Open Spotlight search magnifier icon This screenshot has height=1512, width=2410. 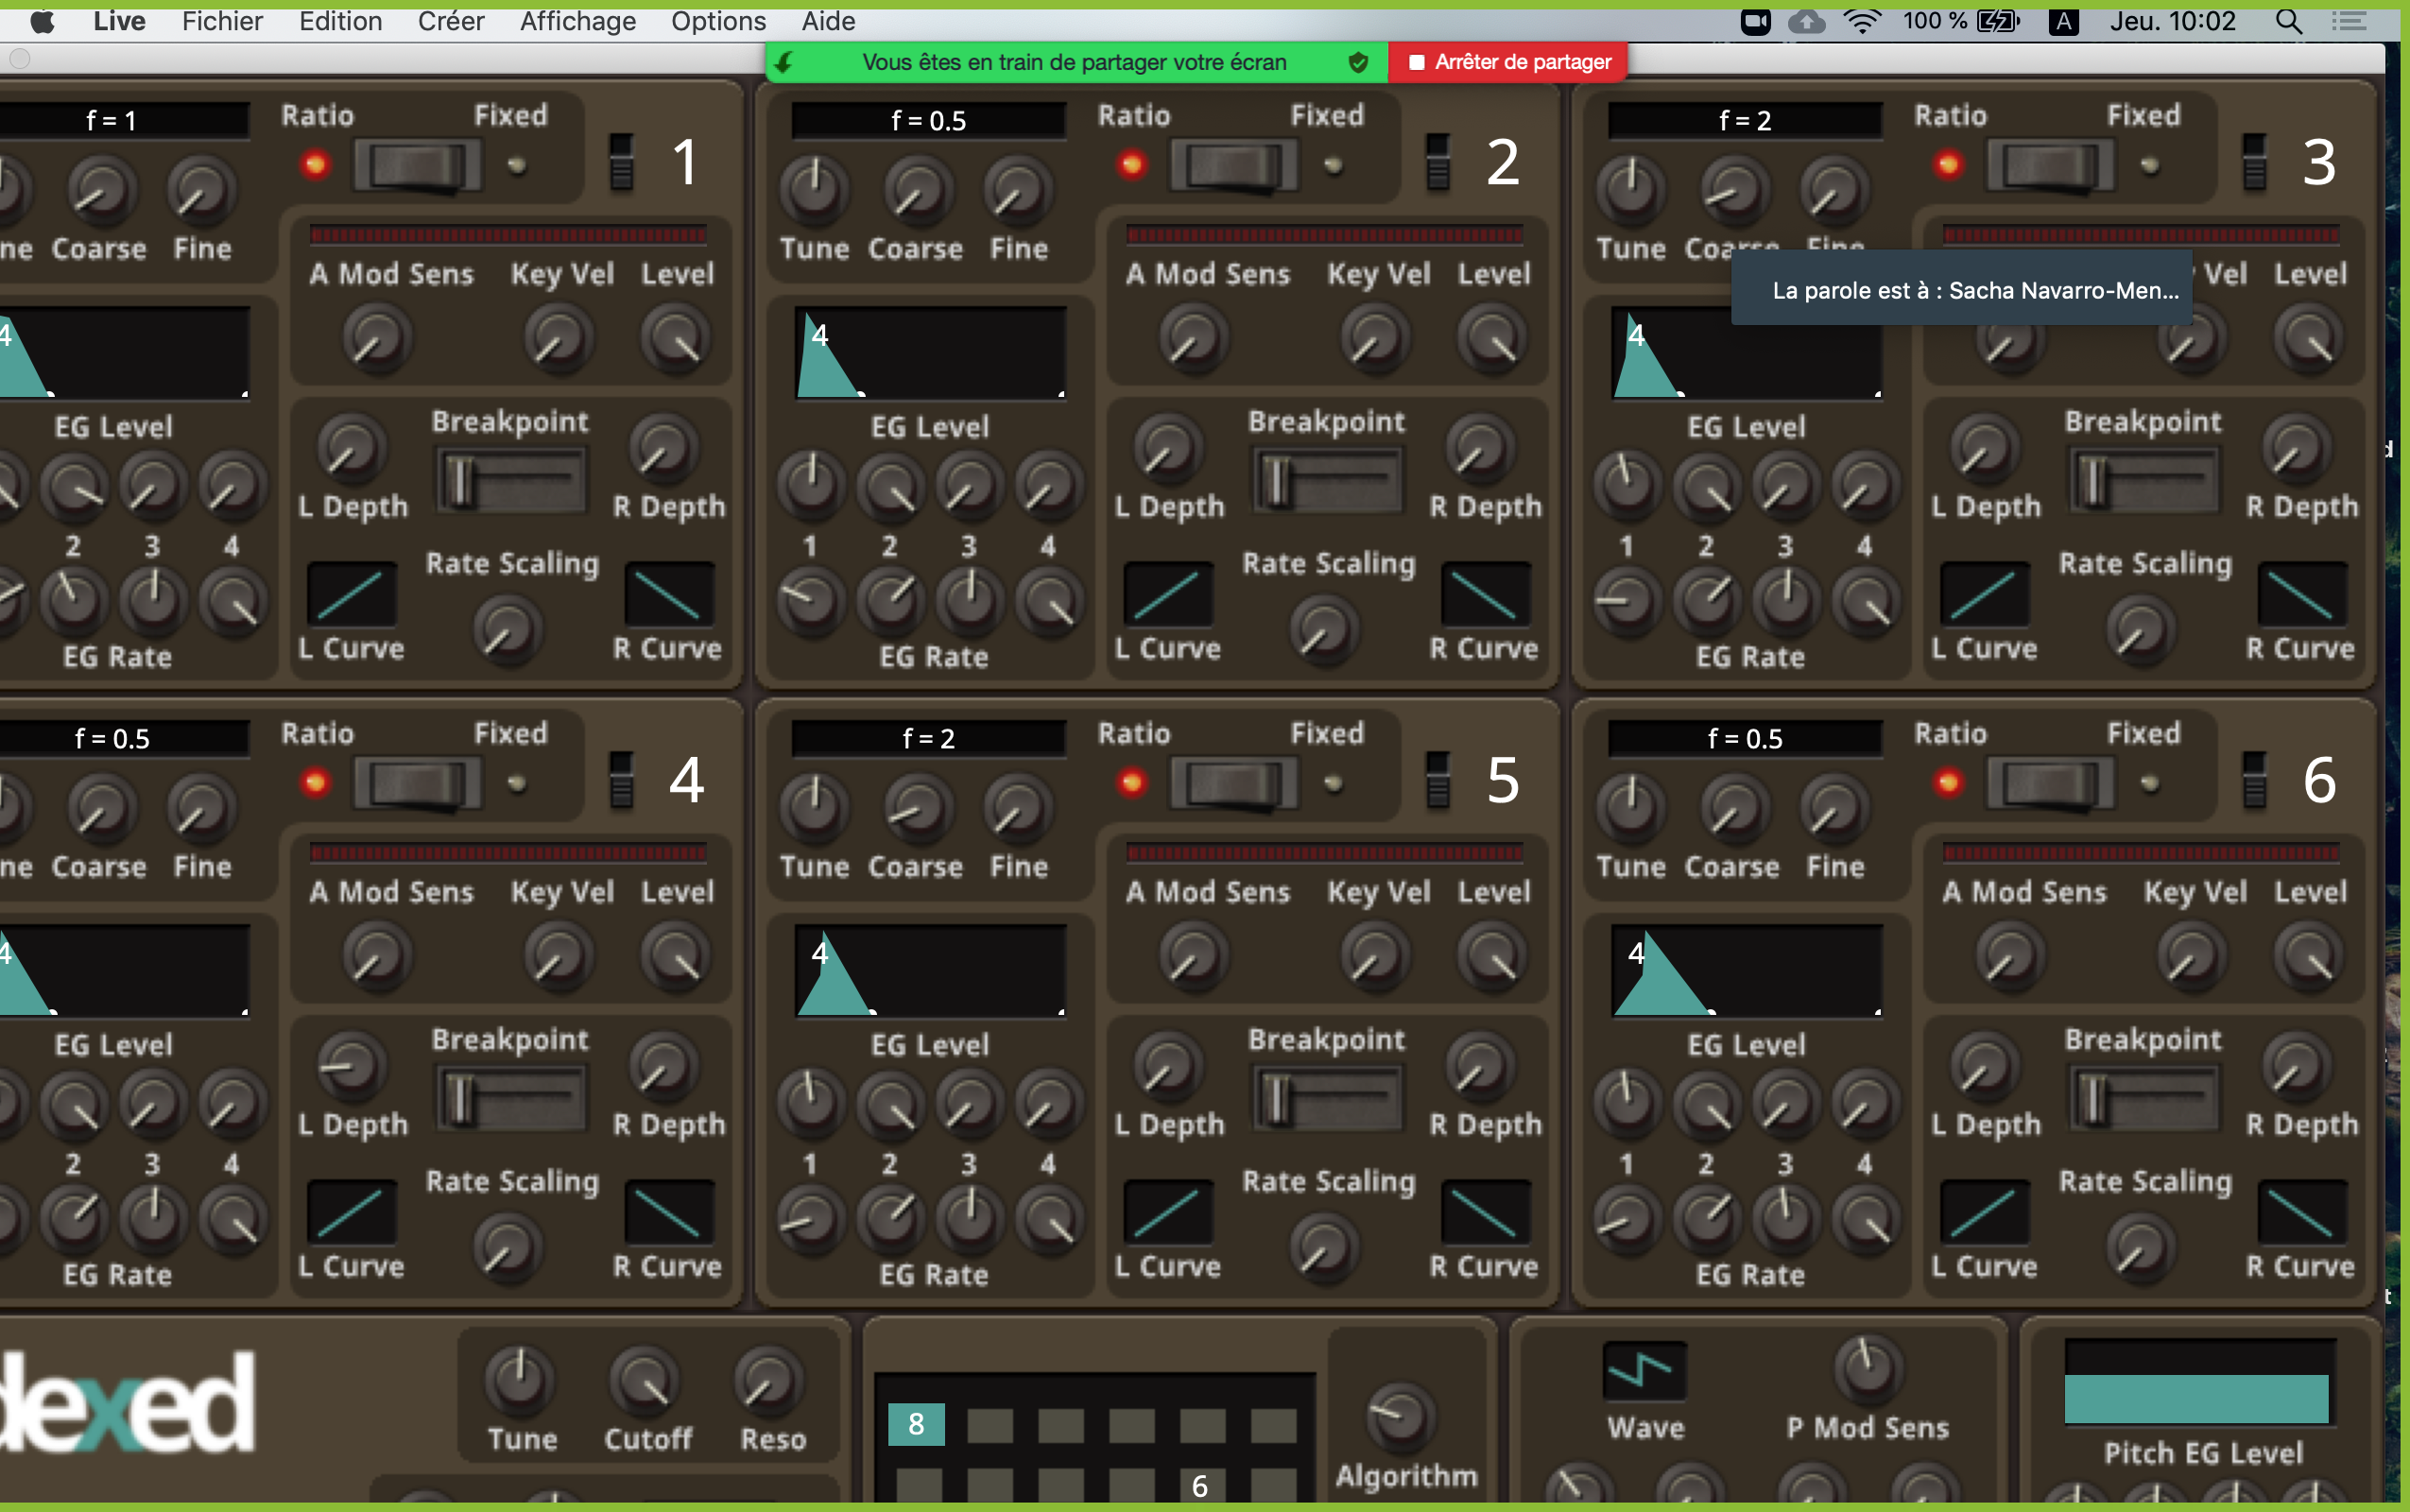point(2288,21)
